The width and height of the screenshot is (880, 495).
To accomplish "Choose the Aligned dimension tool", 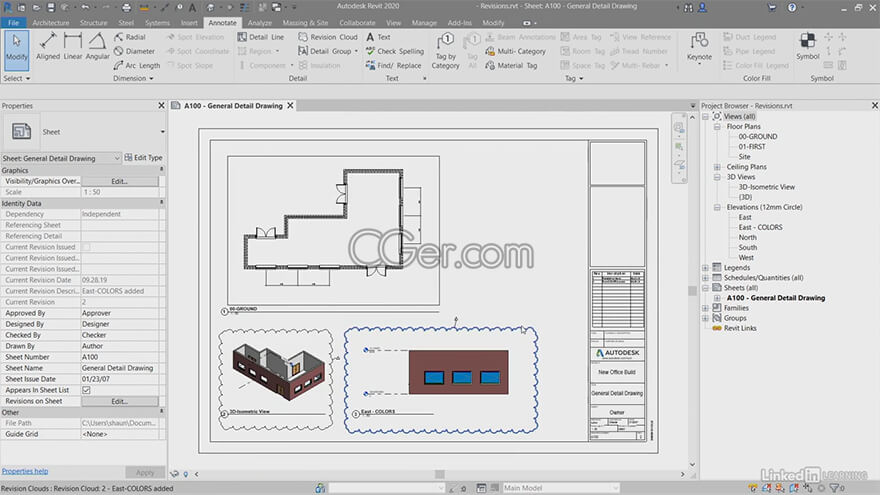I will click(48, 47).
